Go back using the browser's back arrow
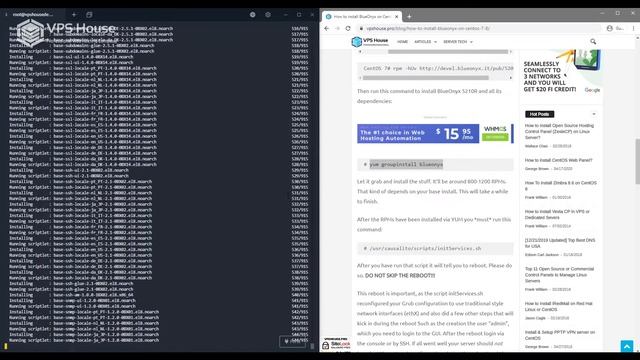Screen dimensions: 640x360 [327, 29]
